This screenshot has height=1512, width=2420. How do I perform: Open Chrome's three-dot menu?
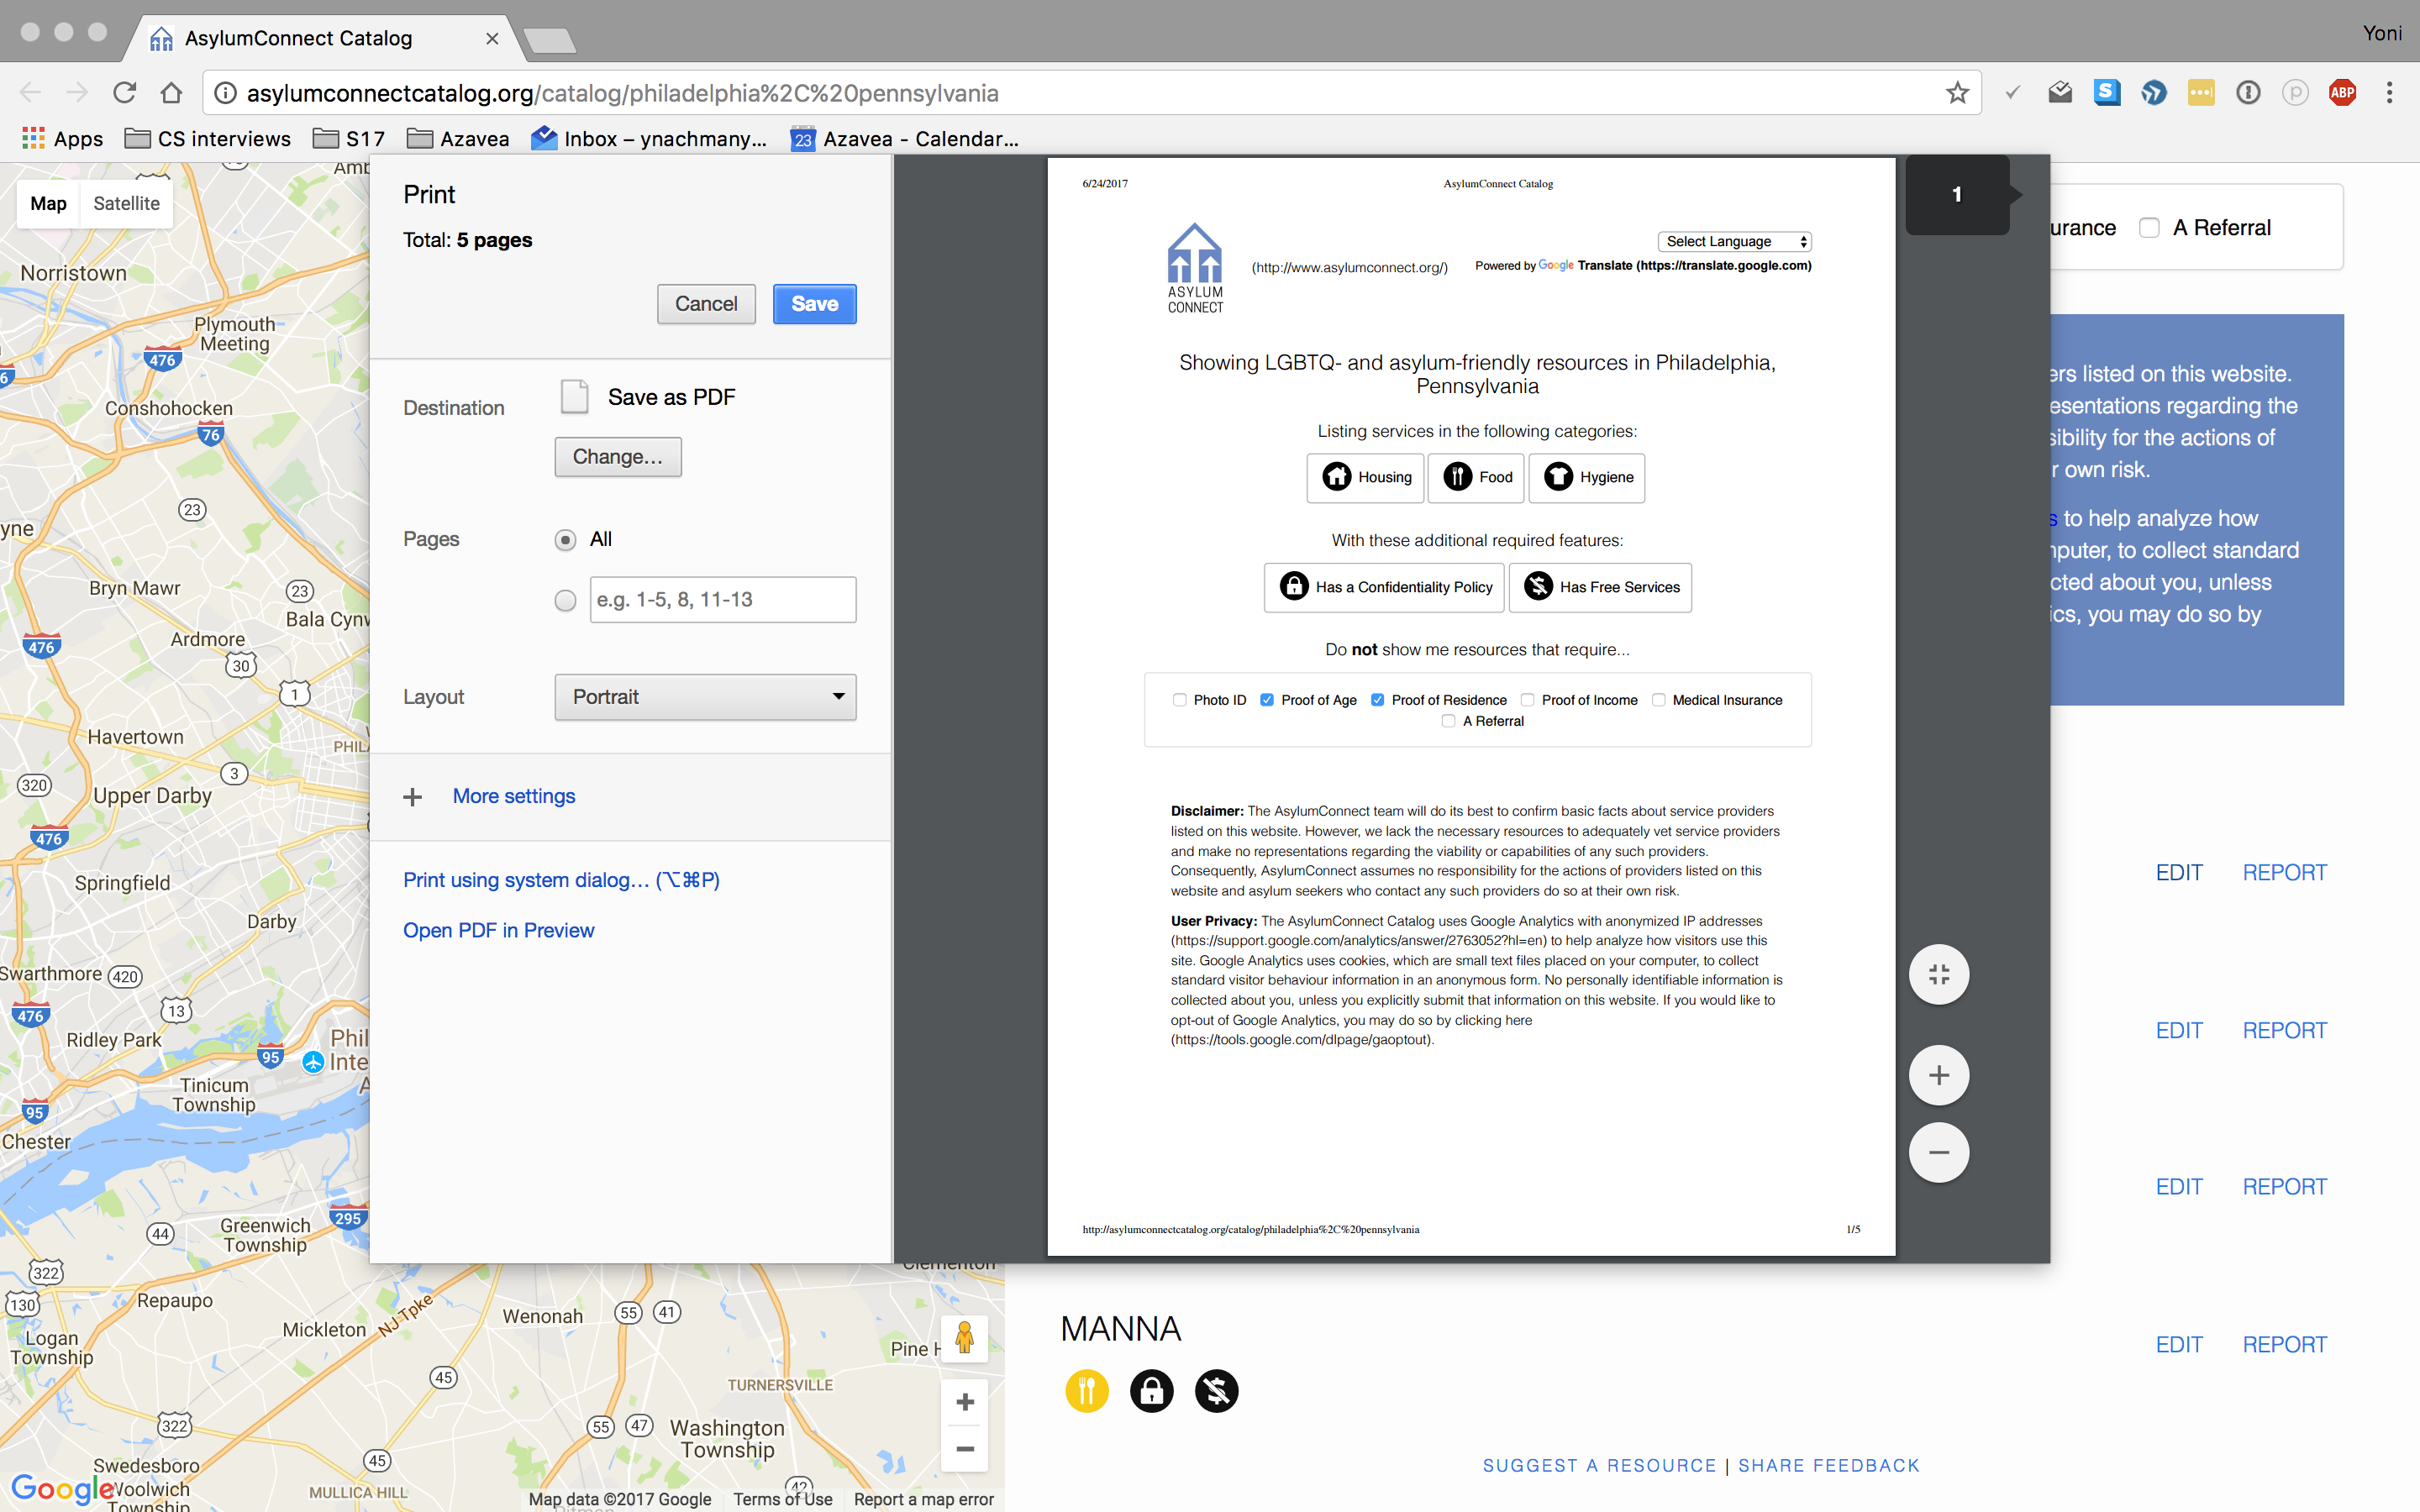[2389, 93]
